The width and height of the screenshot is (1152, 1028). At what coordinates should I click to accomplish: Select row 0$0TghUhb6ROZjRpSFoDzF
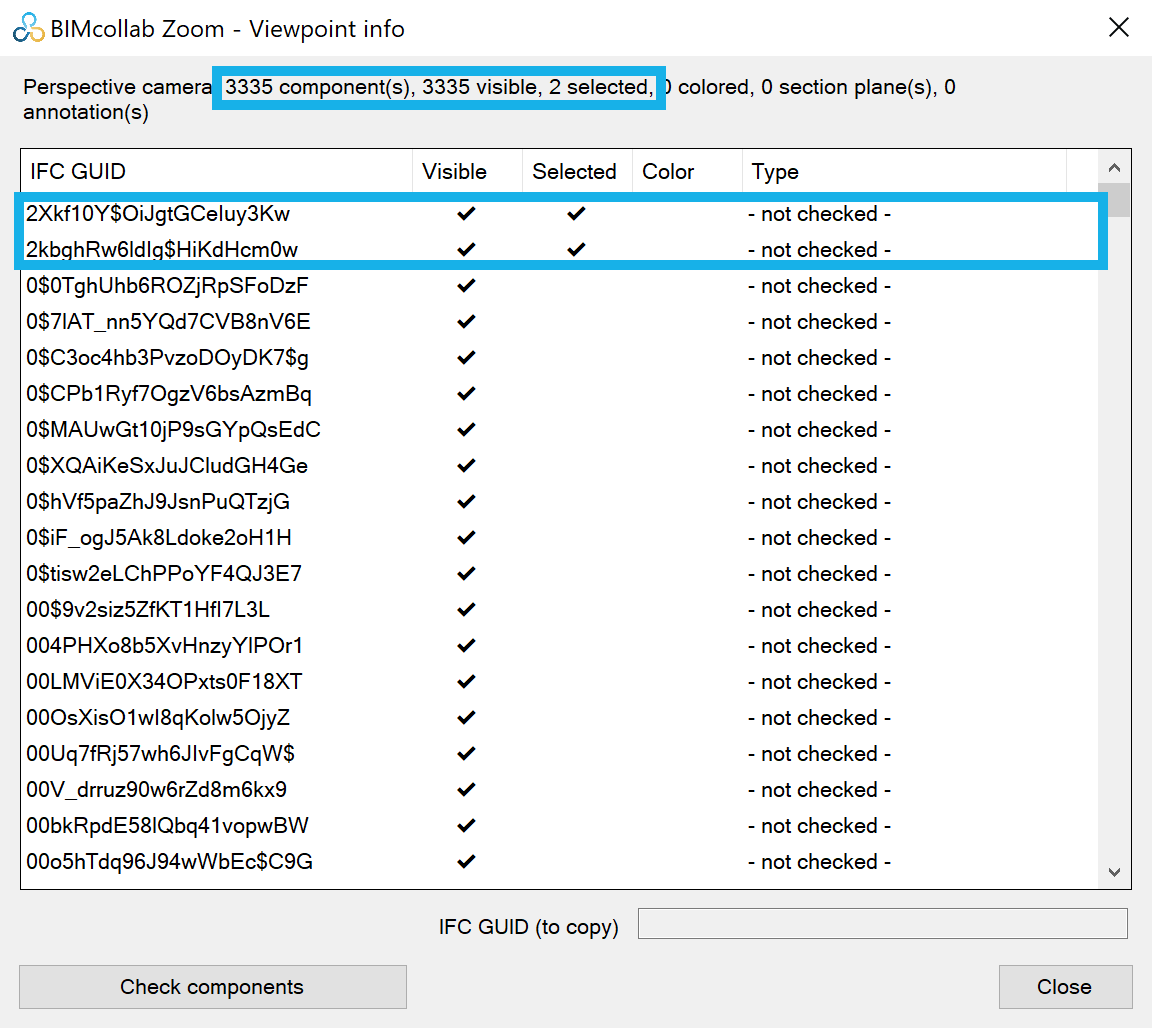(560, 286)
